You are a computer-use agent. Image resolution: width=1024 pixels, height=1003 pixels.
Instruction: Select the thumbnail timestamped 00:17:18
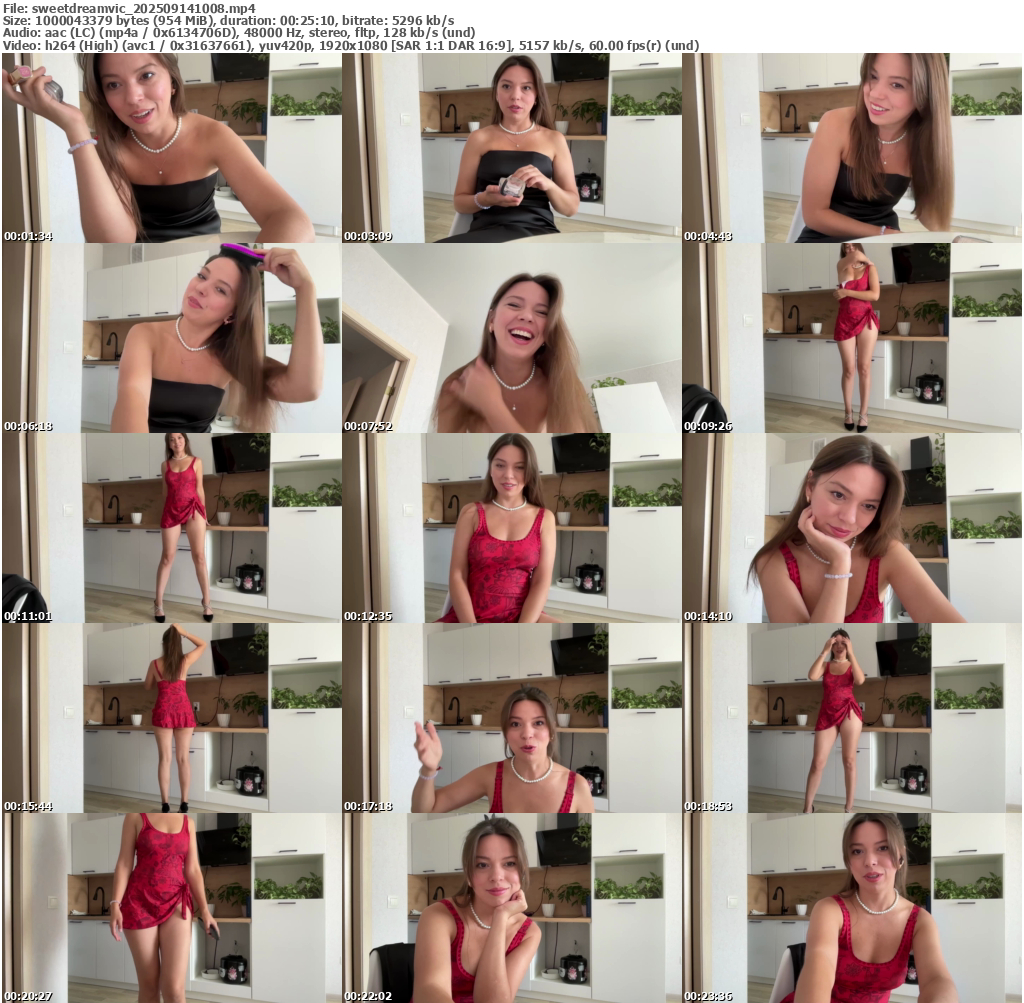pos(512,718)
